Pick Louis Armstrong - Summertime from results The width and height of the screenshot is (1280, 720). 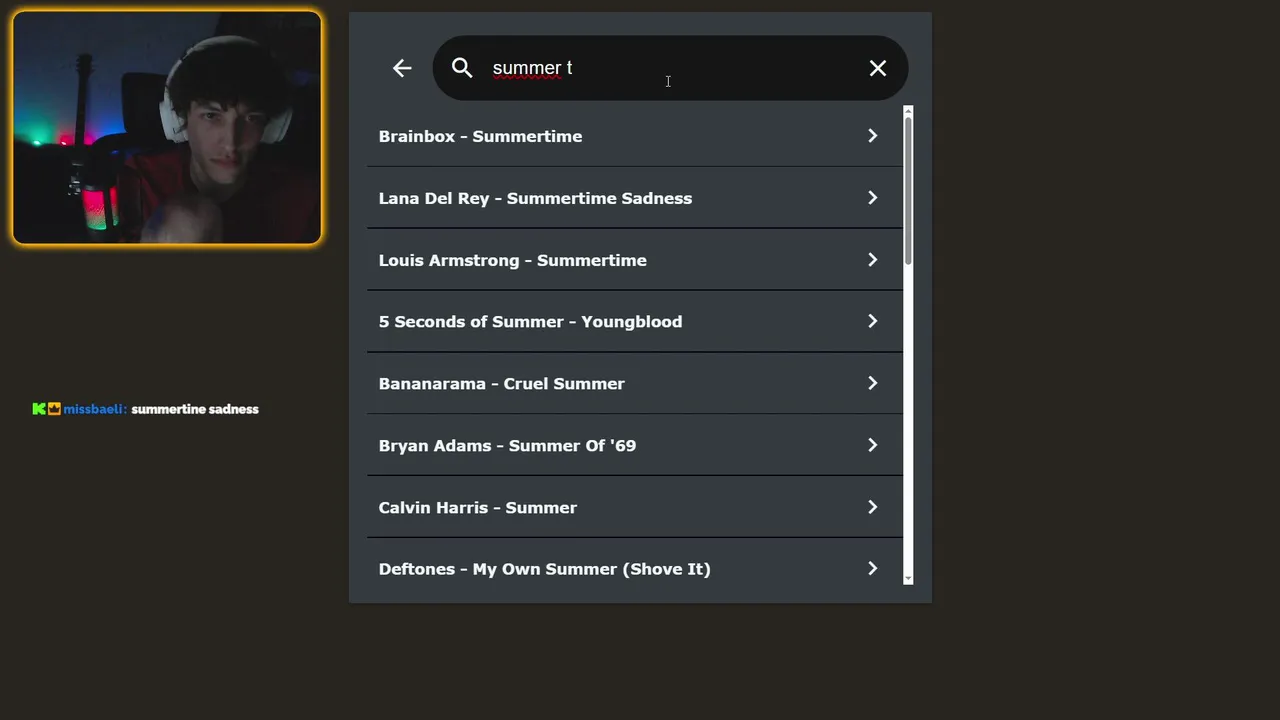(512, 260)
